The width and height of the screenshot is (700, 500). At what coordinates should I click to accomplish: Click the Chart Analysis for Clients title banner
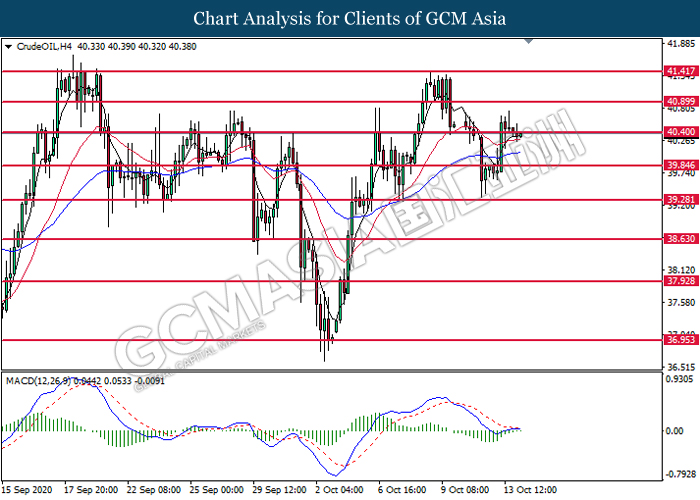(x=350, y=18)
